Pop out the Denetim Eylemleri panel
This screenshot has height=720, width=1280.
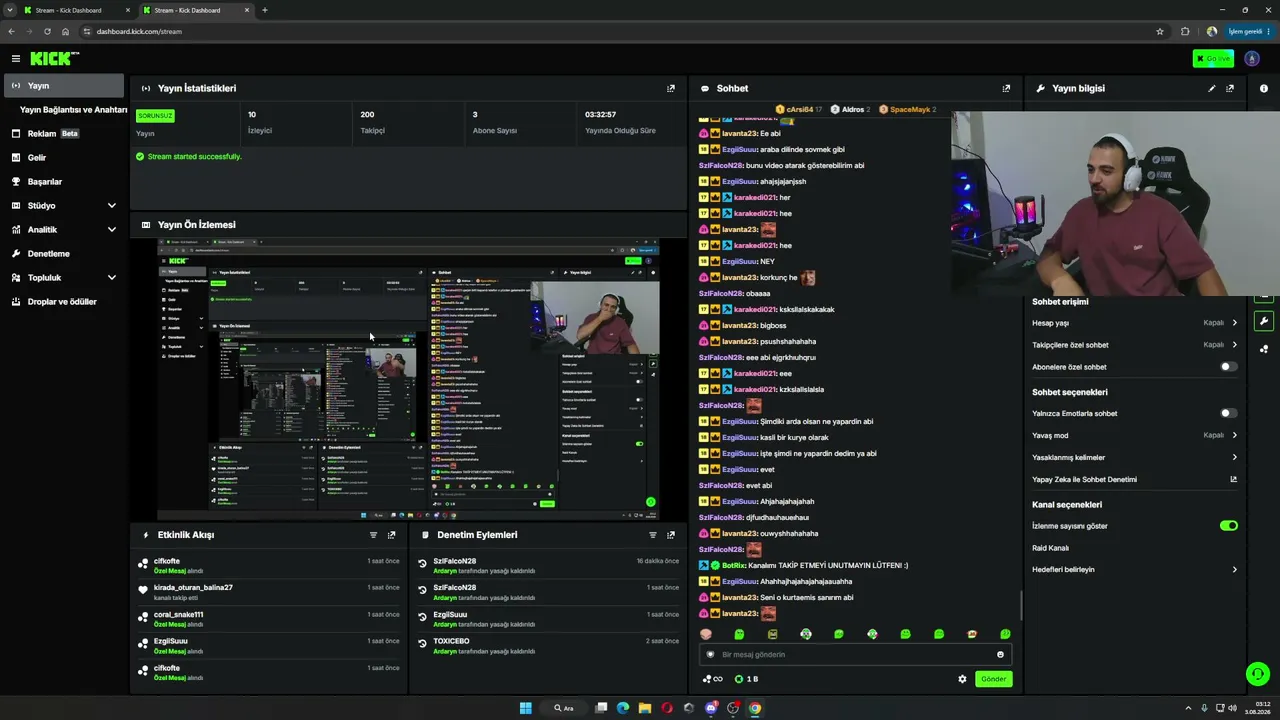click(x=671, y=535)
